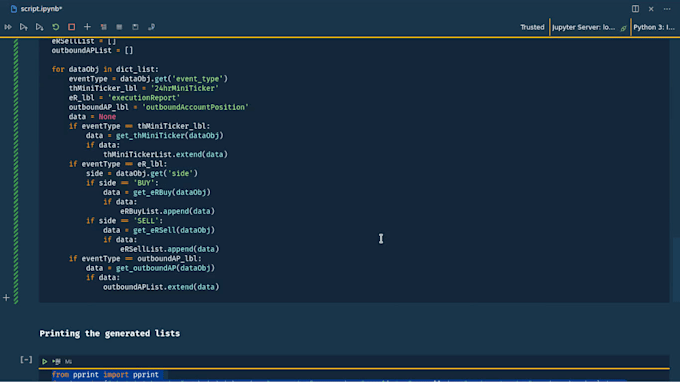
Task: Clear all cell outputs
Action: (x=103, y=27)
